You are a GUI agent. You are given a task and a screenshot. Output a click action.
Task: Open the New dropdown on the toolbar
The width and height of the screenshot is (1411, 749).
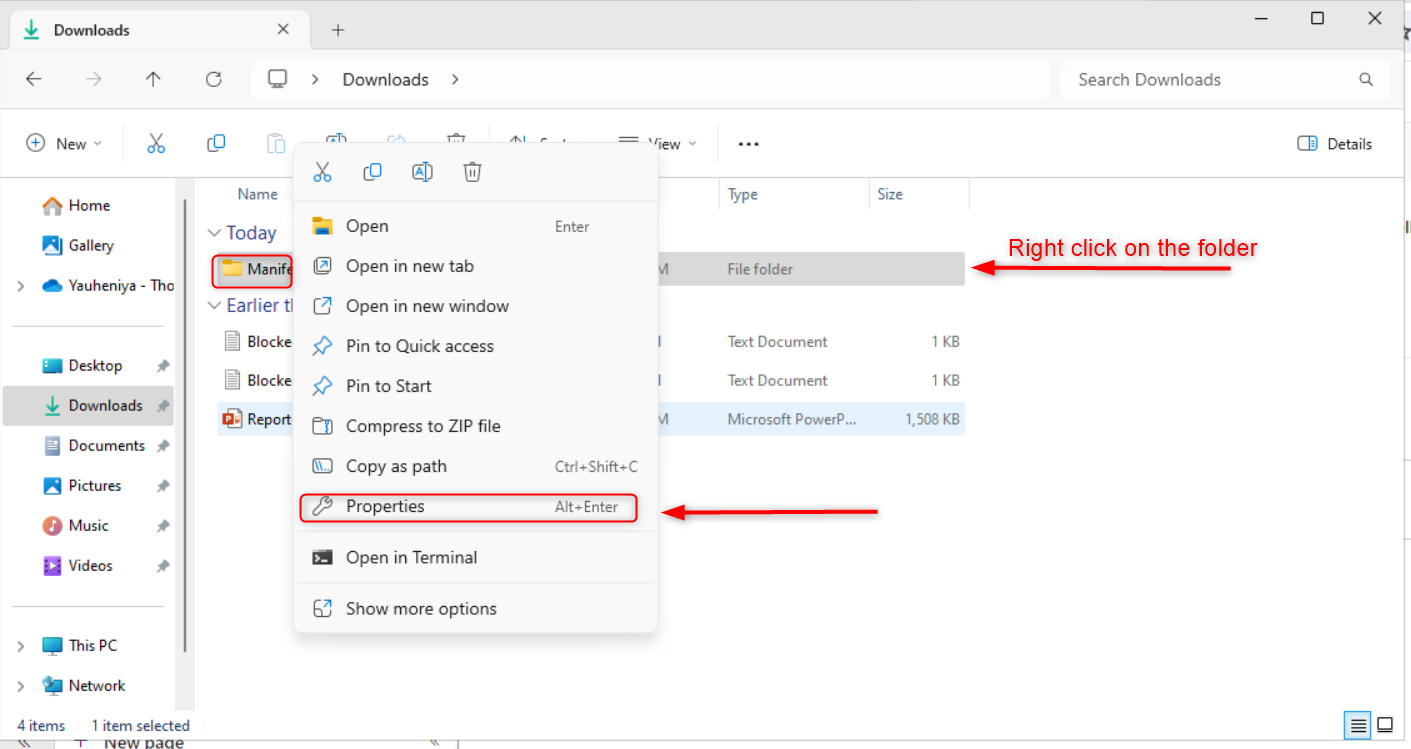pos(64,143)
